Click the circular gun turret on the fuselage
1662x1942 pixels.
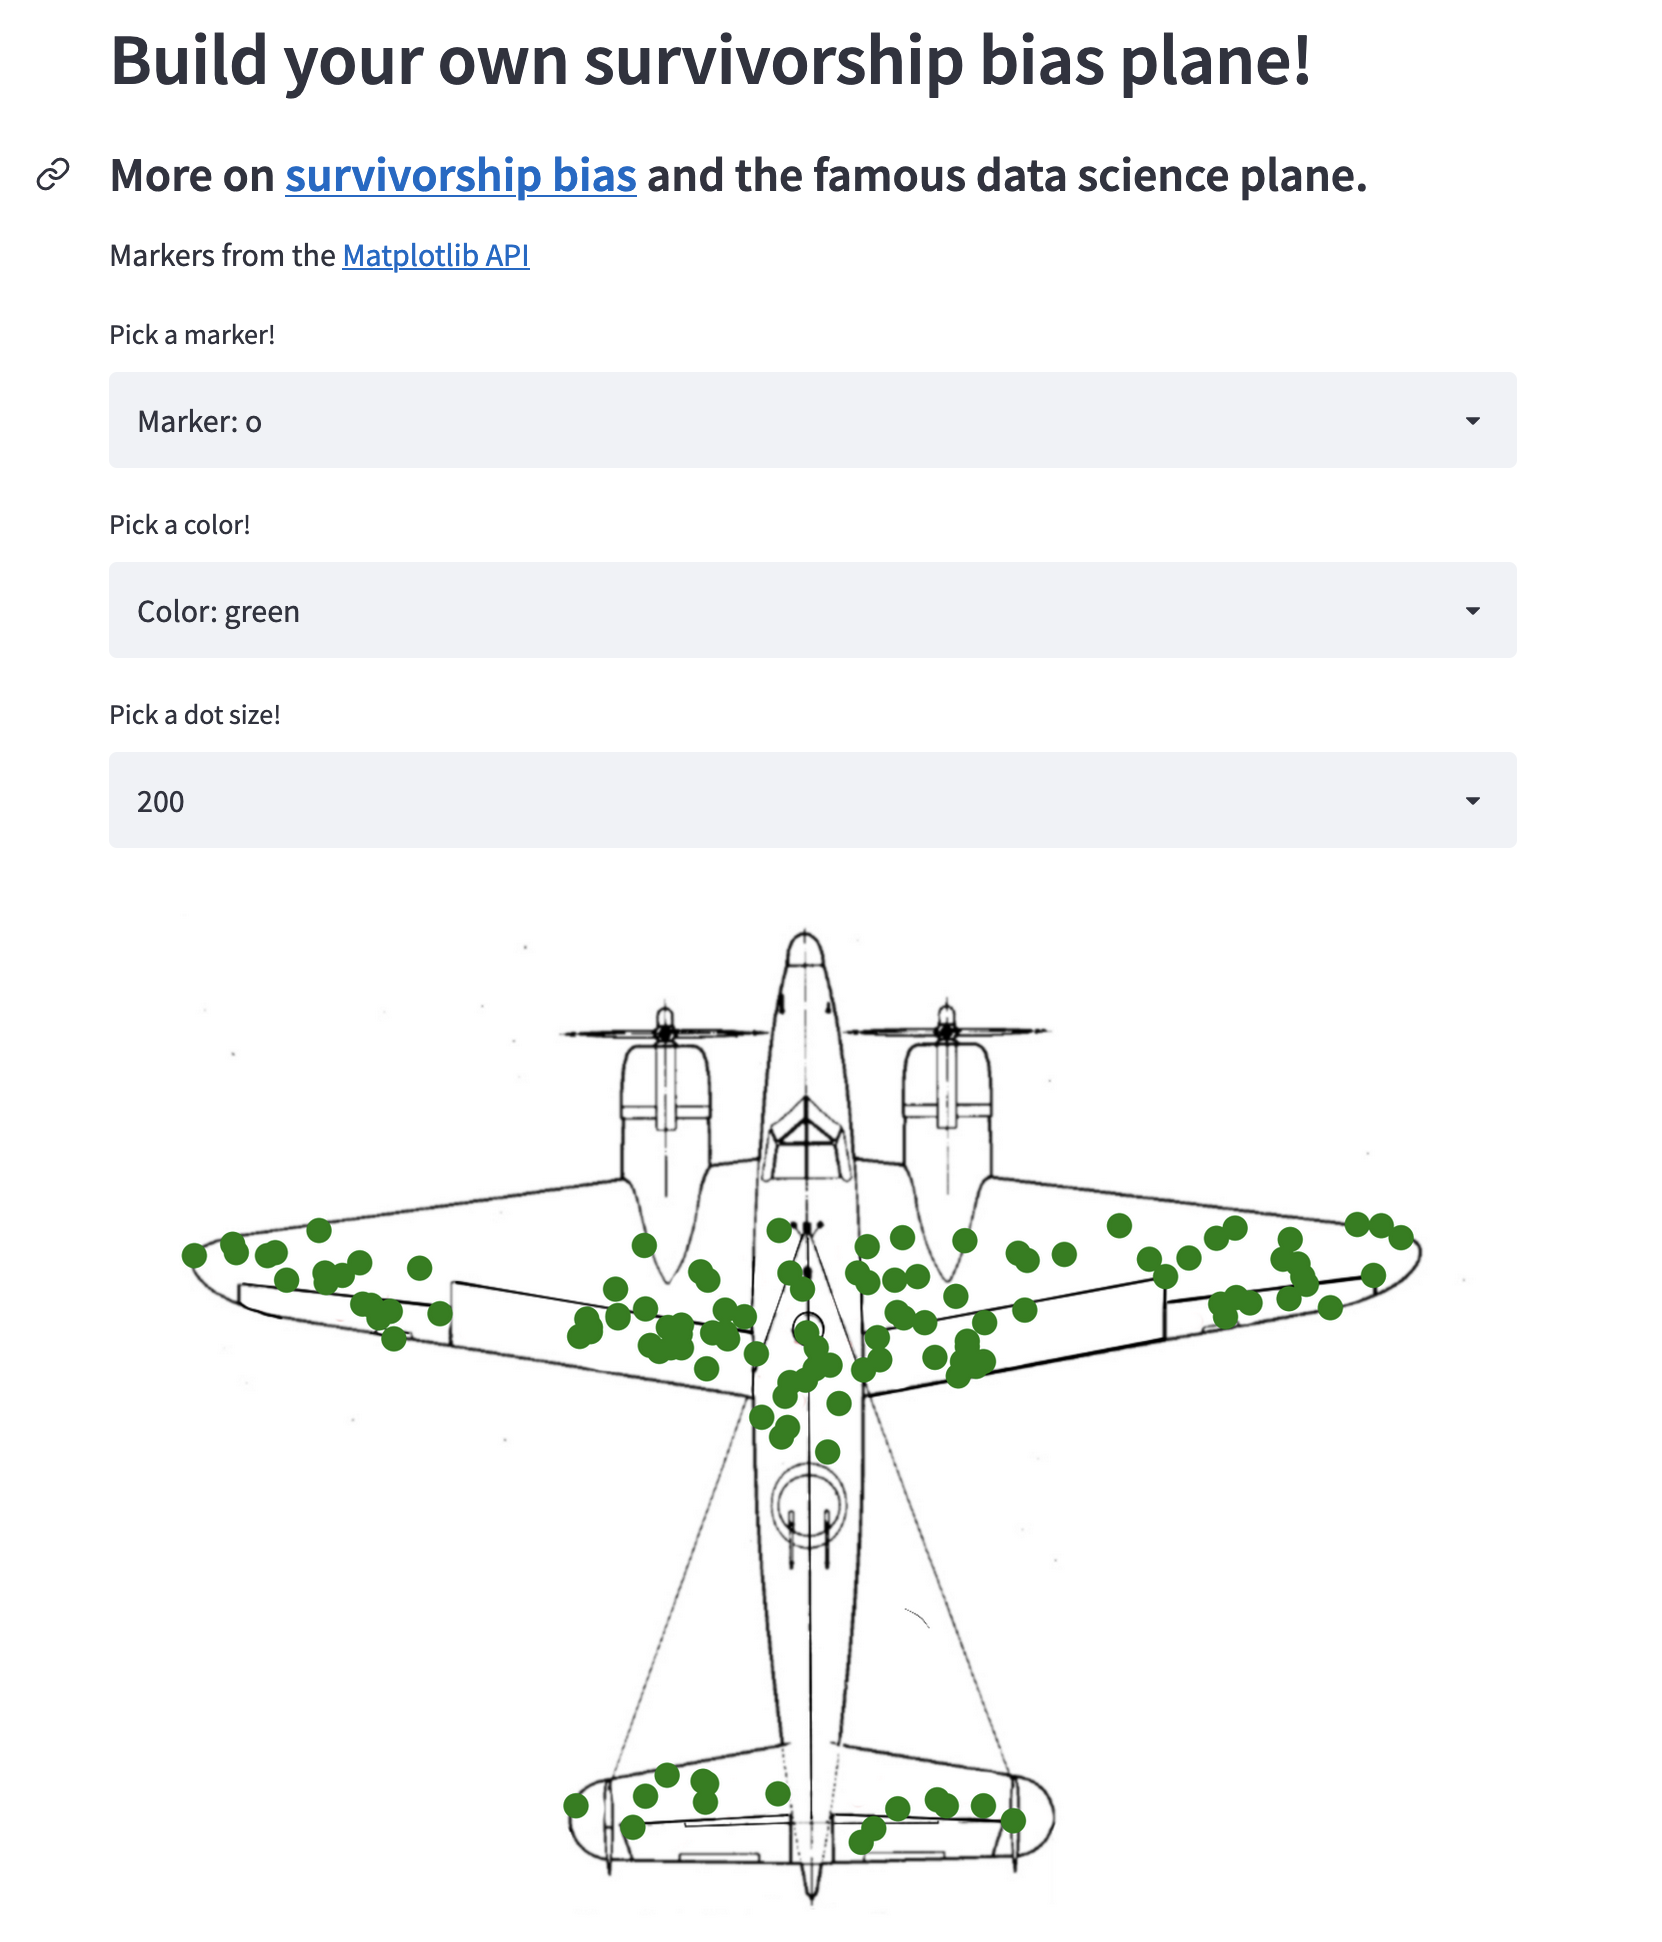809,1503
